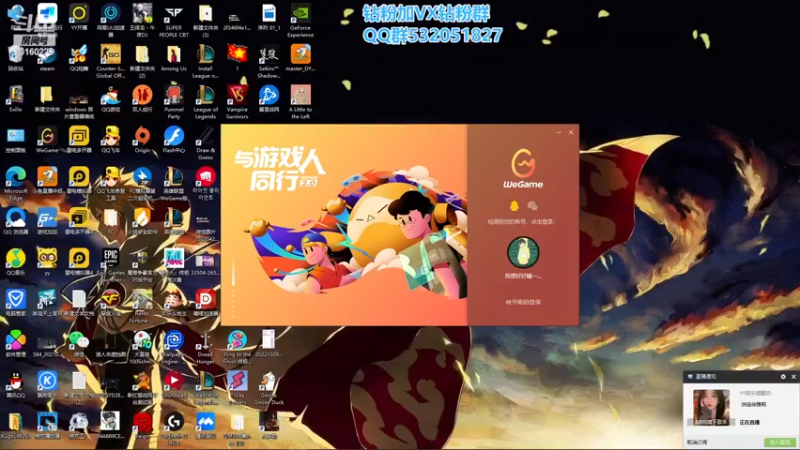Open the Fling to the Finish shortcut
Screen dimensions: 800x450
point(237,347)
